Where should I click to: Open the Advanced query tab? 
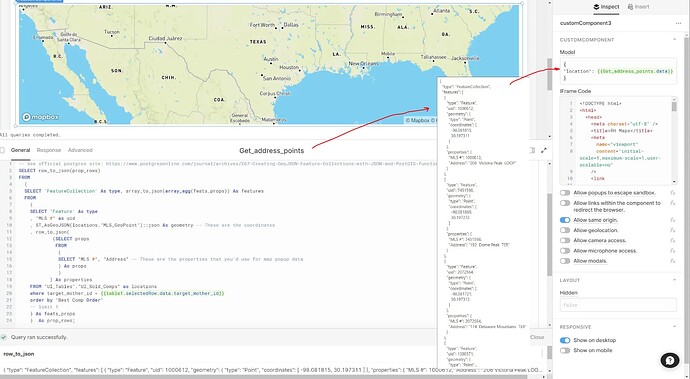[x=80, y=151]
